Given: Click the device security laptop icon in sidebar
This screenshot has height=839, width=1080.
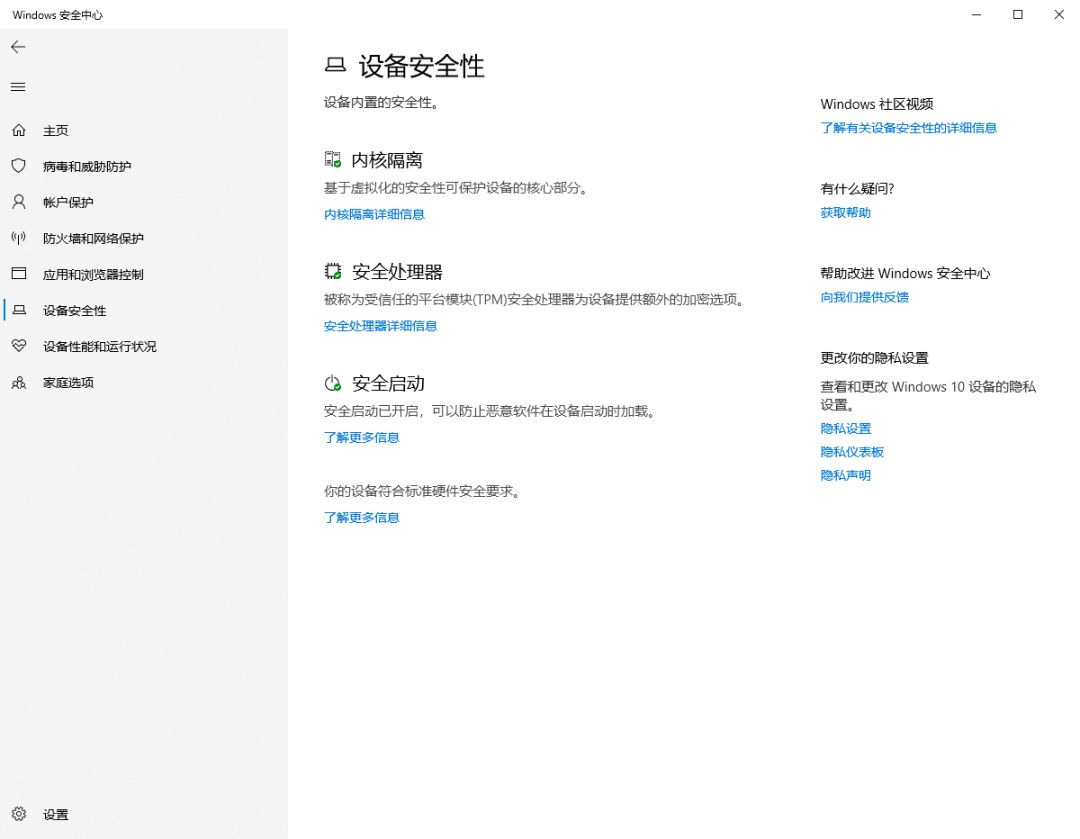Looking at the screenshot, I should [19, 310].
